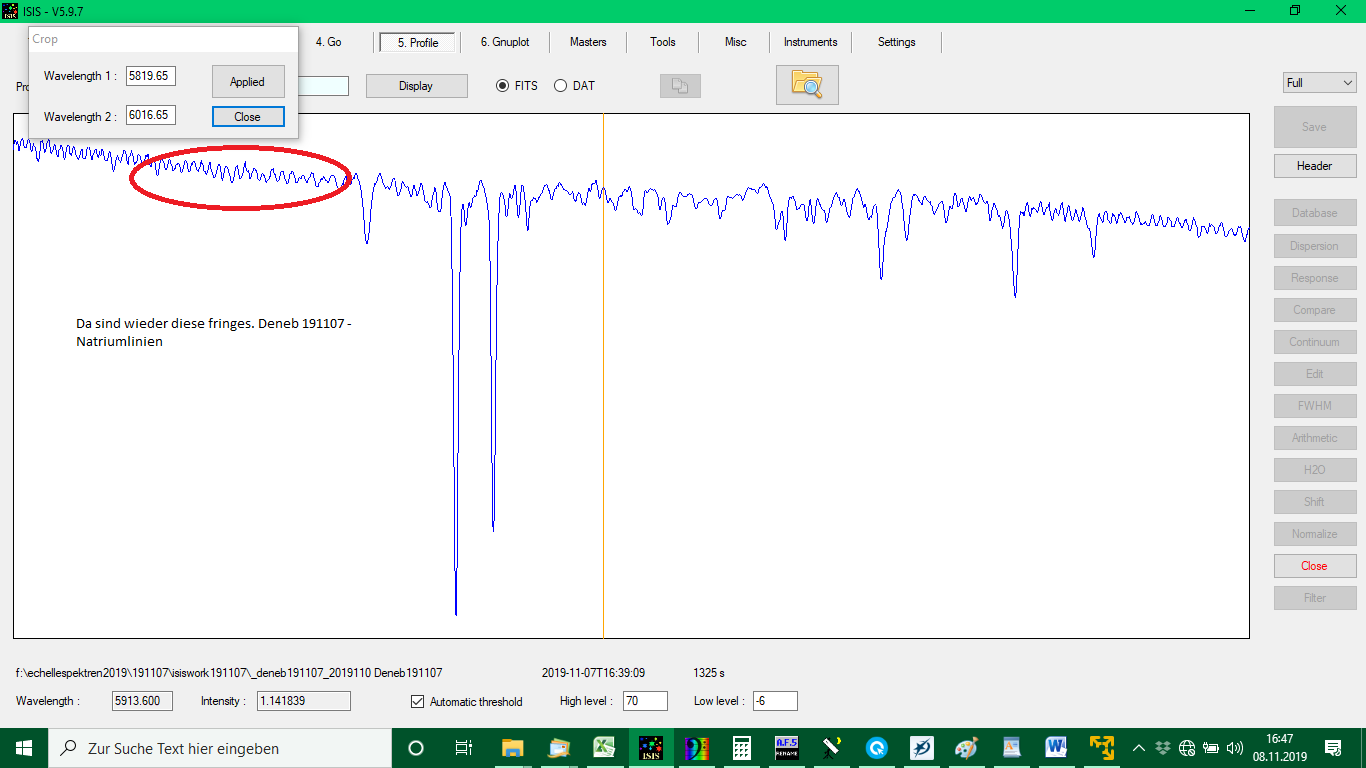This screenshot has width=1366, height=768.
Task: Click the A.F.5 Rename taskbar icon
Action: click(787, 747)
